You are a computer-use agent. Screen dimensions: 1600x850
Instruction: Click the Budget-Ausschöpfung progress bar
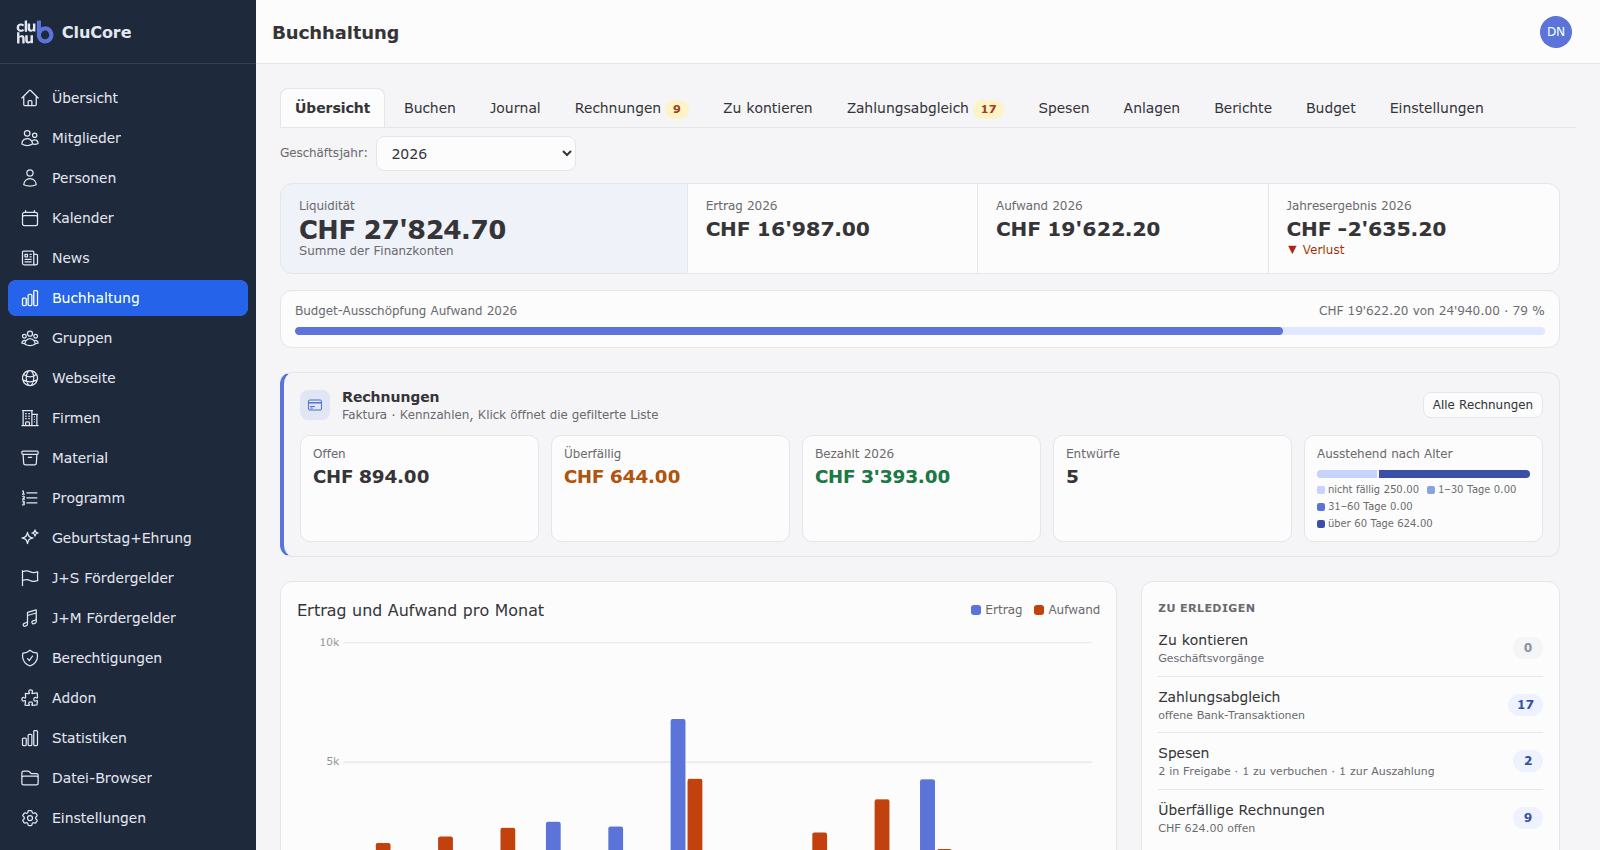point(920,331)
